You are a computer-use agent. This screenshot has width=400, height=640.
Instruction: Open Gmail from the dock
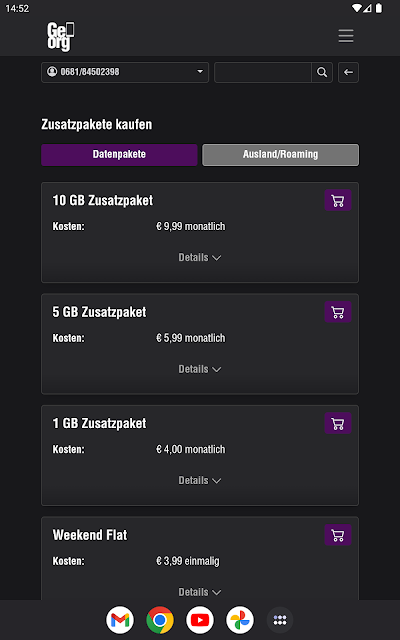tap(120, 620)
